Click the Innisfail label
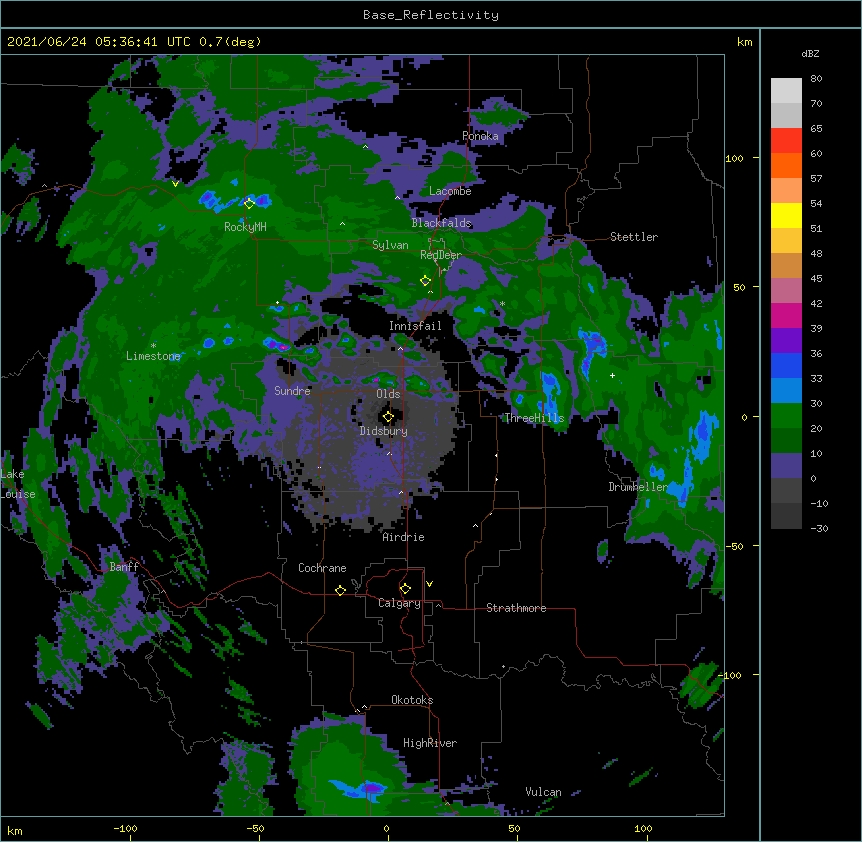This screenshot has width=862, height=842. click(x=415, y=326)
